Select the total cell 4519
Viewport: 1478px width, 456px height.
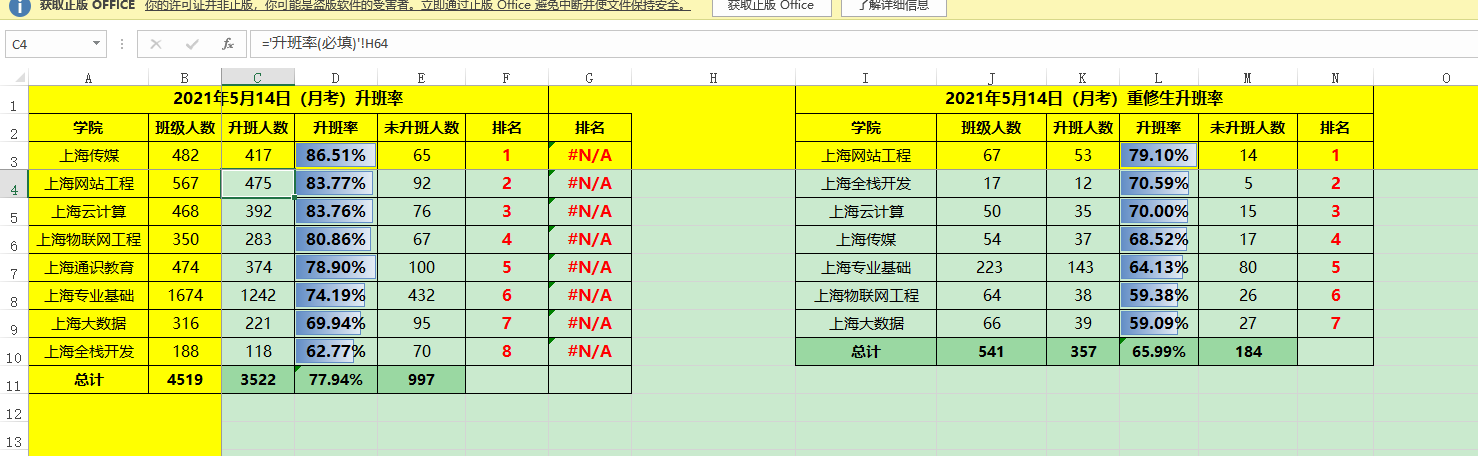click(x=185, y=380)
